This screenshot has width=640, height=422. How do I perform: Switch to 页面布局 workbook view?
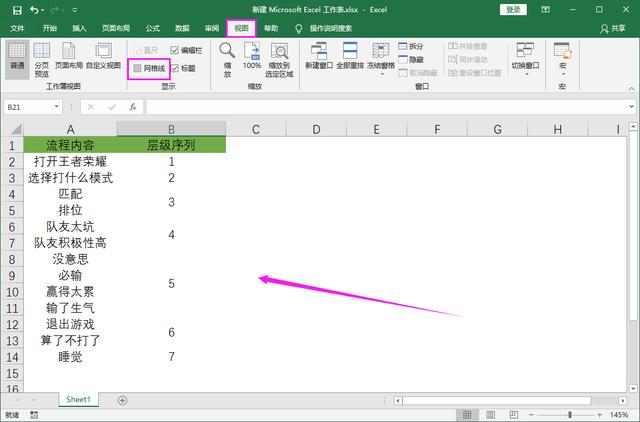pyautogui.click(x=69, y=56)
